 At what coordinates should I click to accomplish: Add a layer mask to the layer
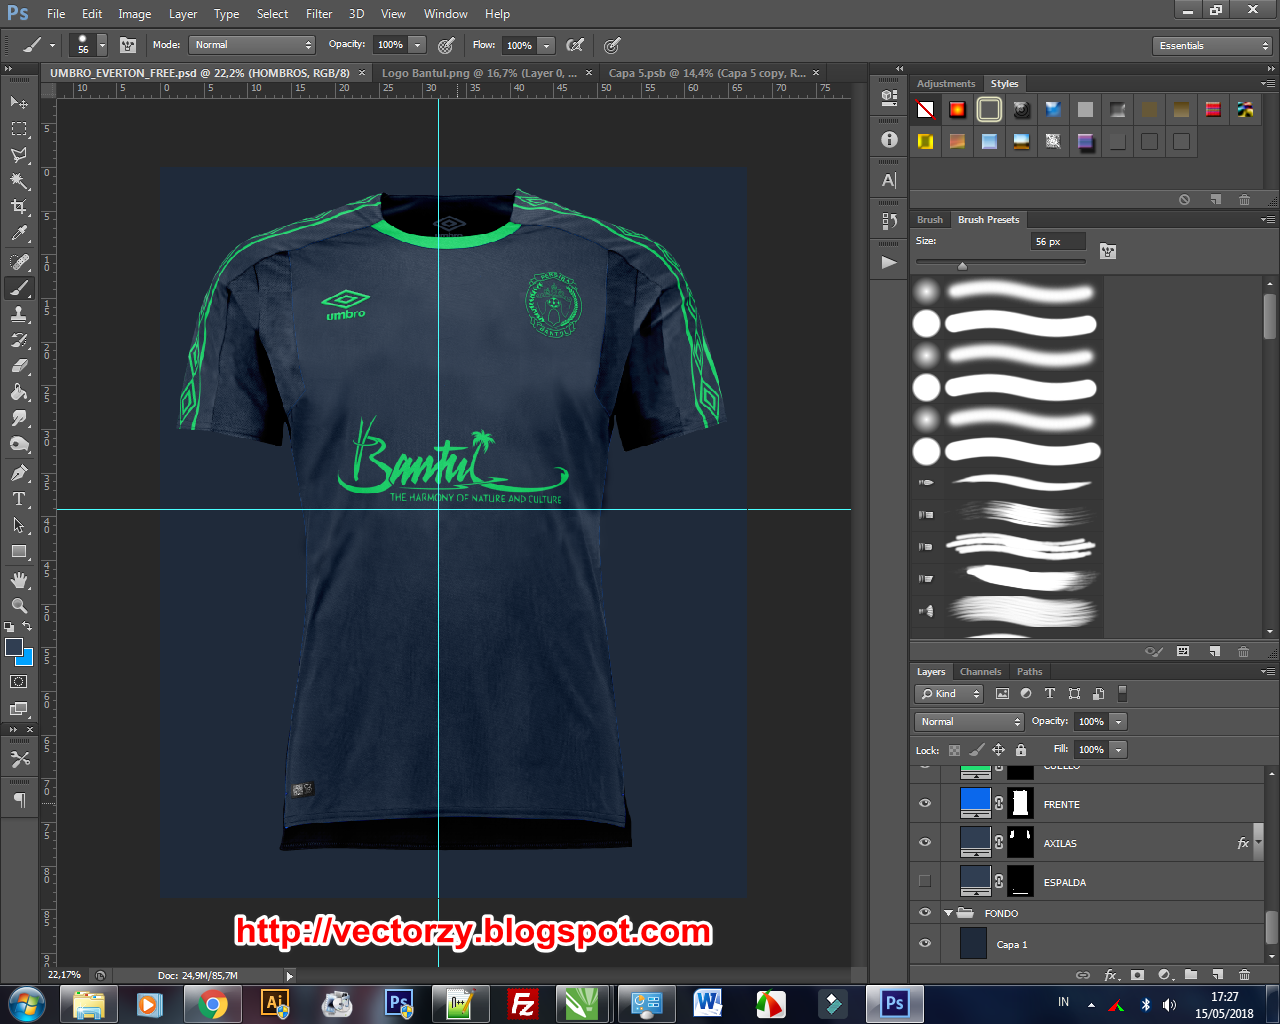pos(1137,975)
